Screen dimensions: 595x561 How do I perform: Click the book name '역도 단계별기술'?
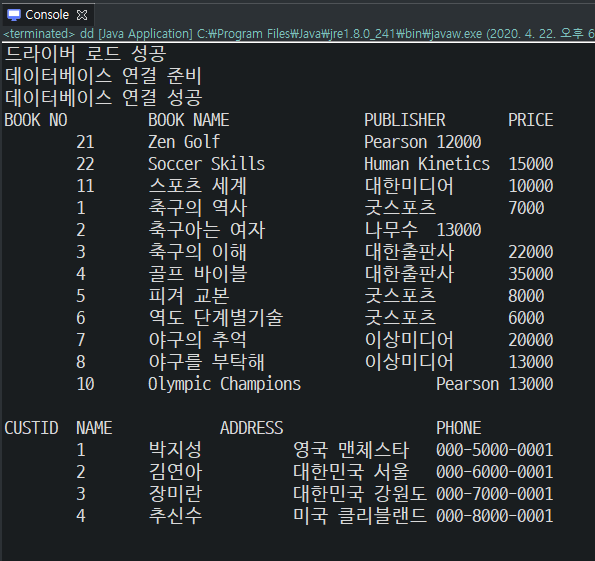point(216,318)
